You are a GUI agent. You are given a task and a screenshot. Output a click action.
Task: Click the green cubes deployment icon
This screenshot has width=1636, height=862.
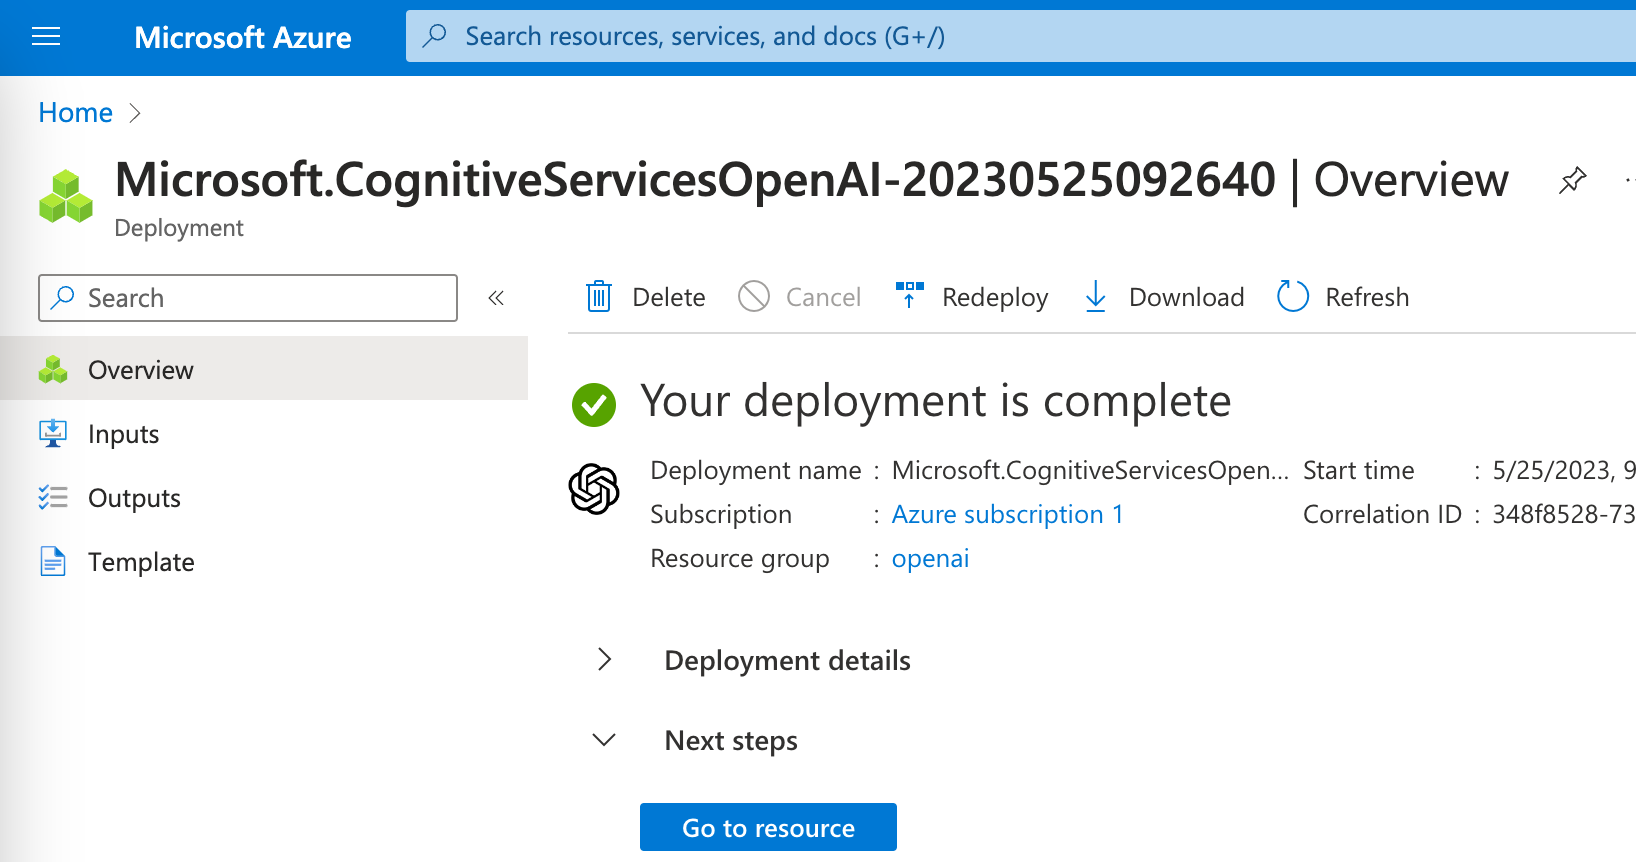[x=66, y=196]
